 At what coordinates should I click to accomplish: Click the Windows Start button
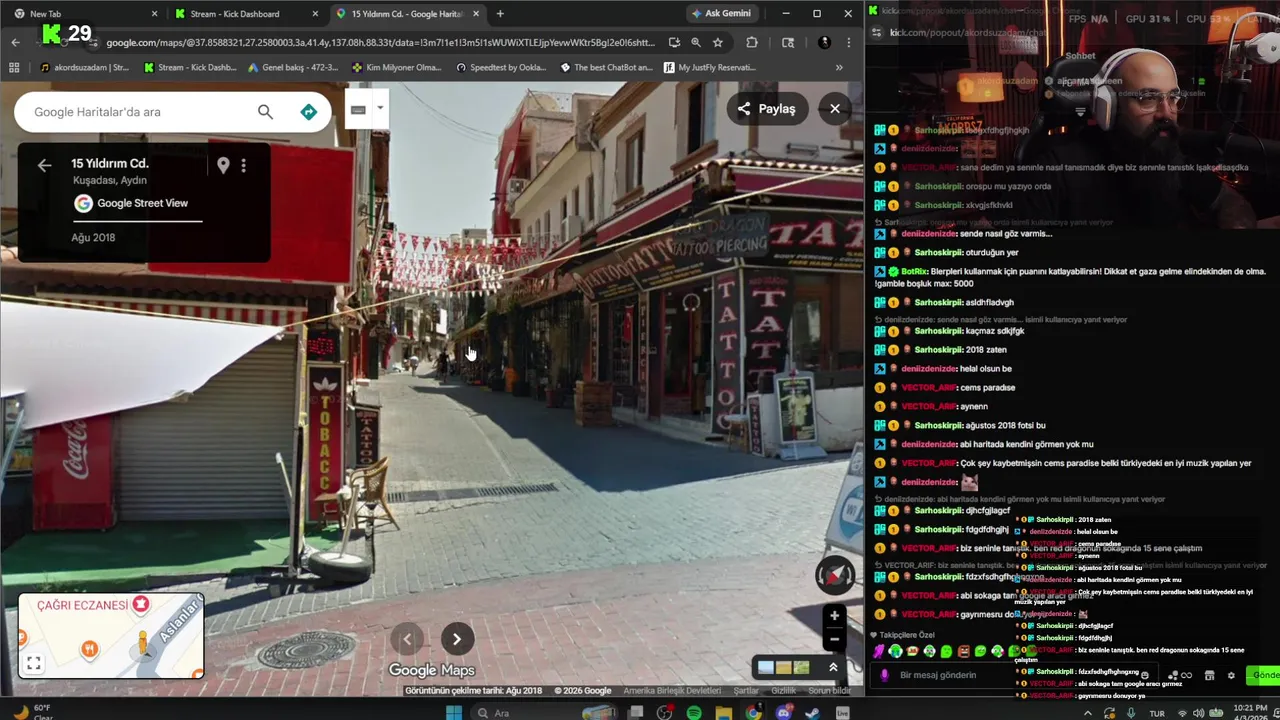coord(454,712)
